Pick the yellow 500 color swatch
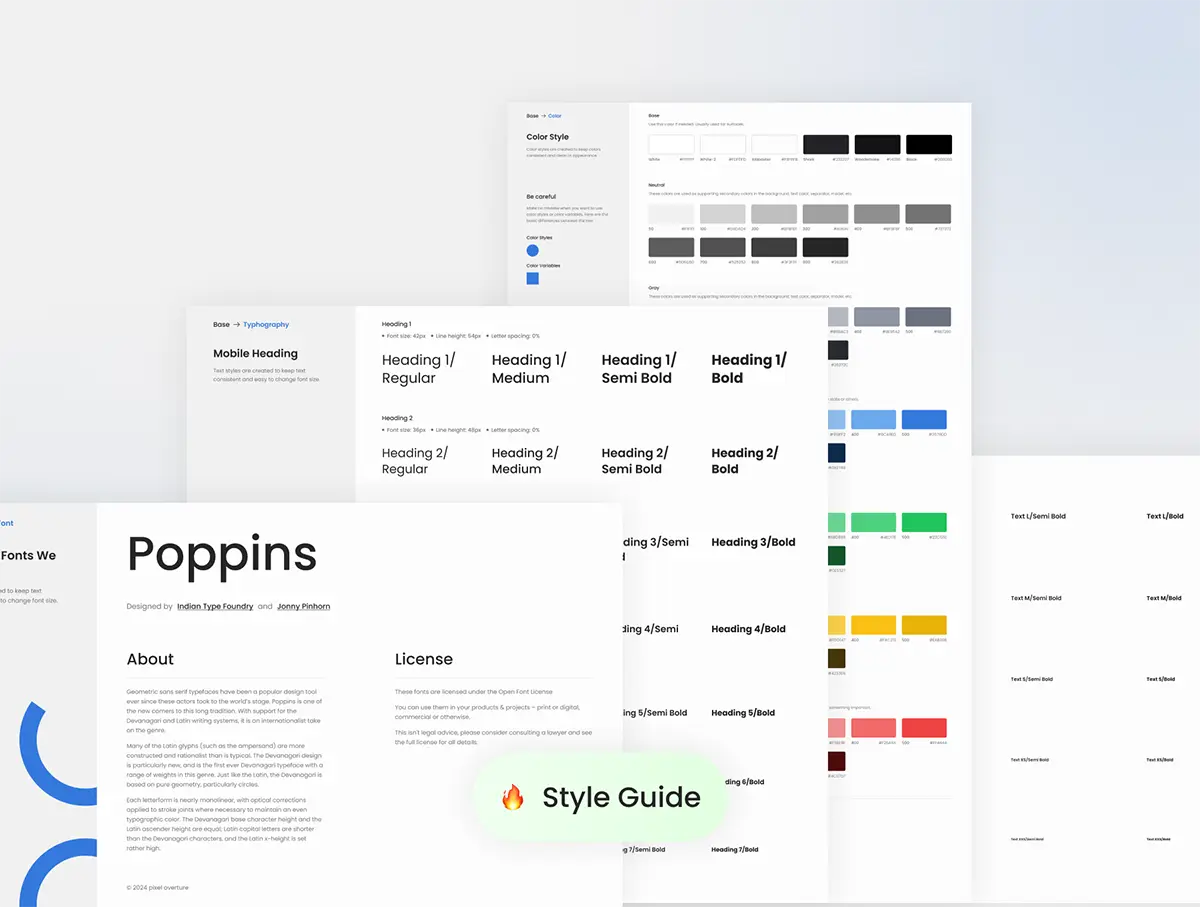 (924, 625)
